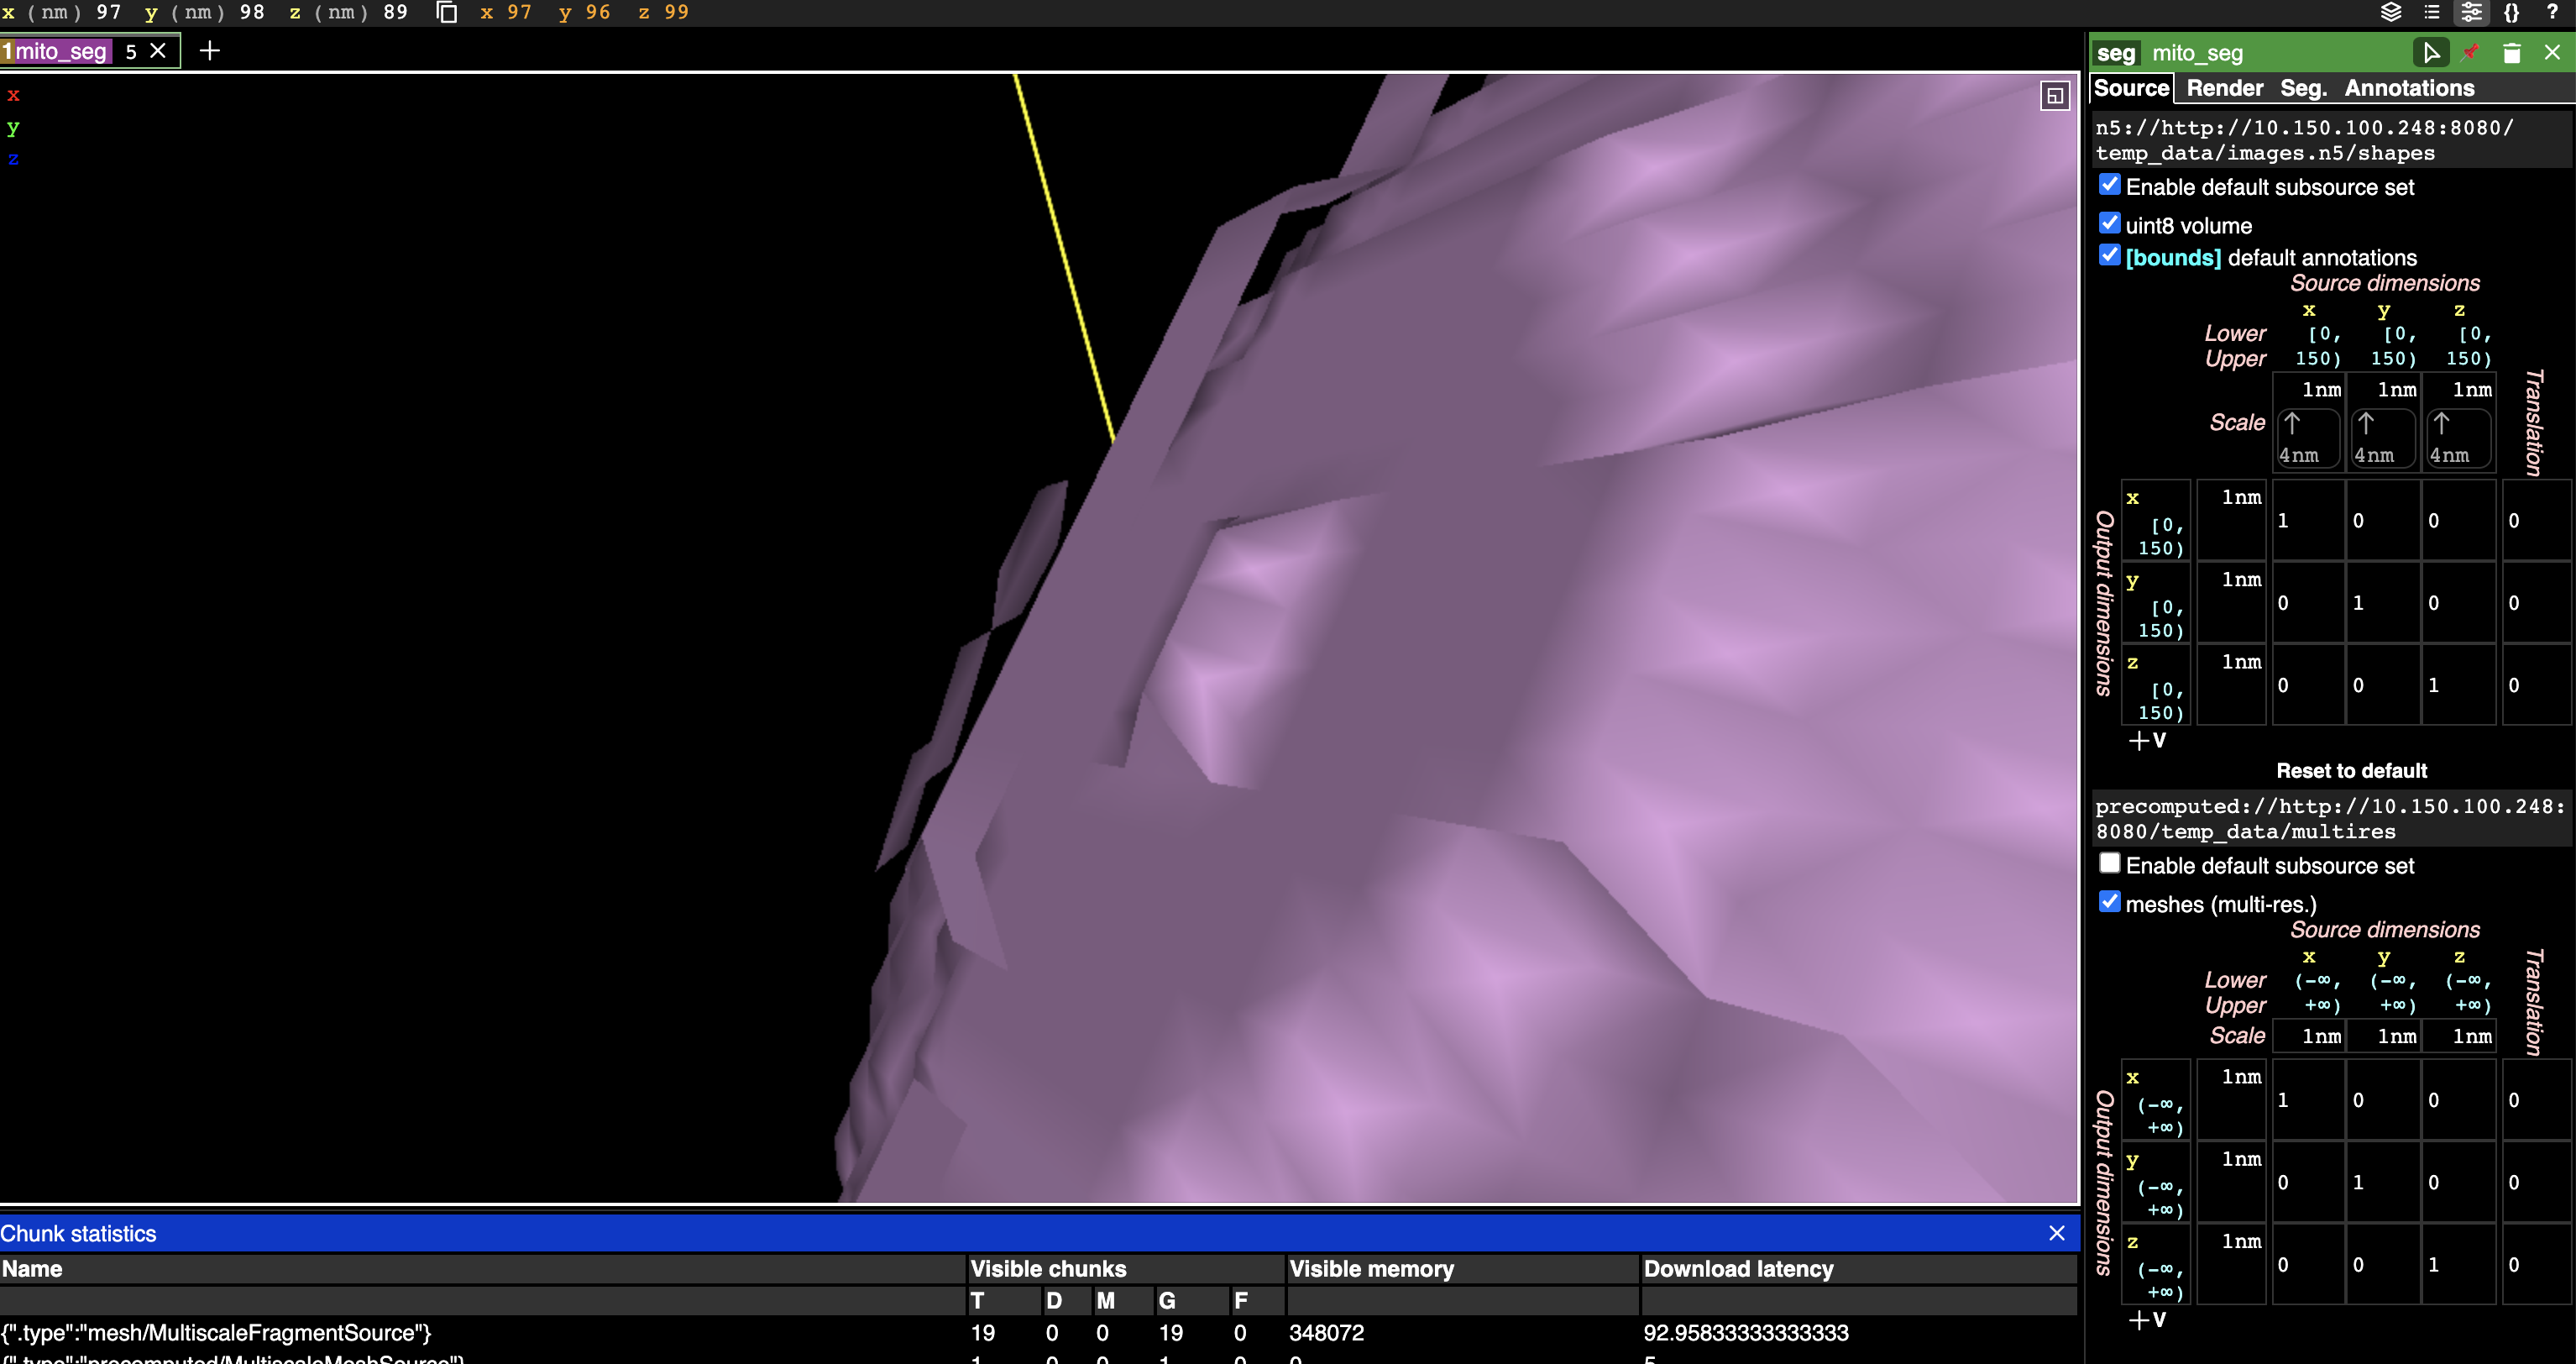Increase x scale with the up arrow

coord(2293,424)
